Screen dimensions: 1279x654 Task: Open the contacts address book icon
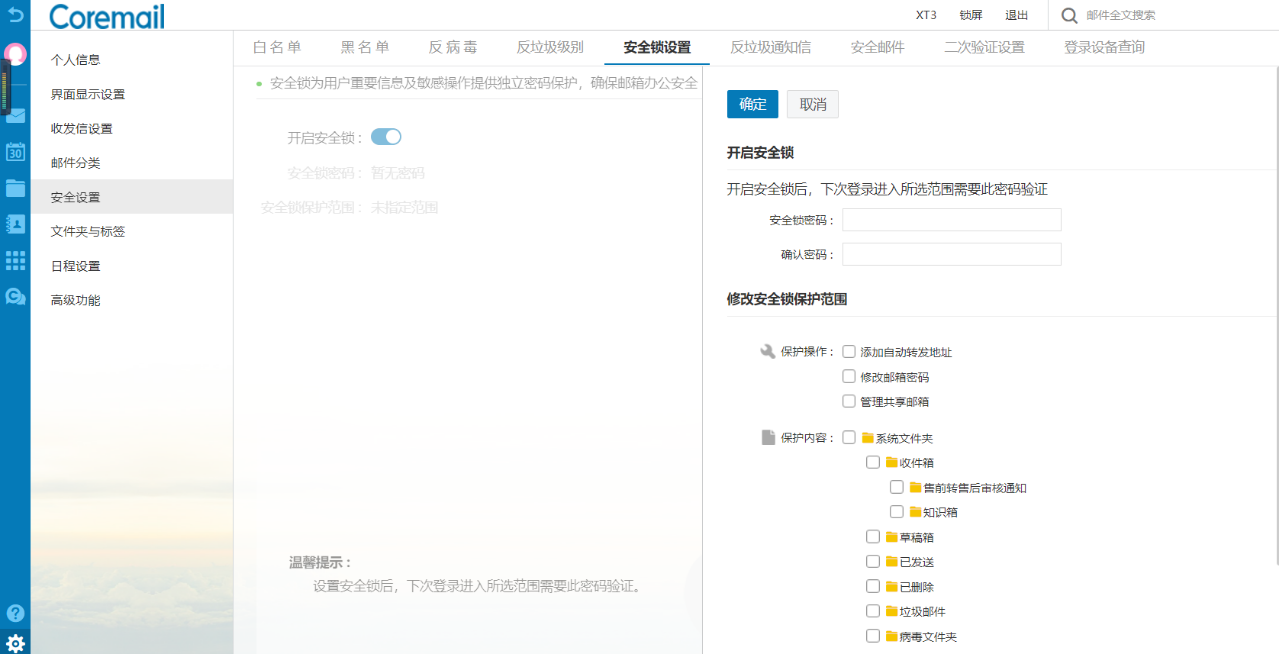pyautogui.click(x=15, y=224)
